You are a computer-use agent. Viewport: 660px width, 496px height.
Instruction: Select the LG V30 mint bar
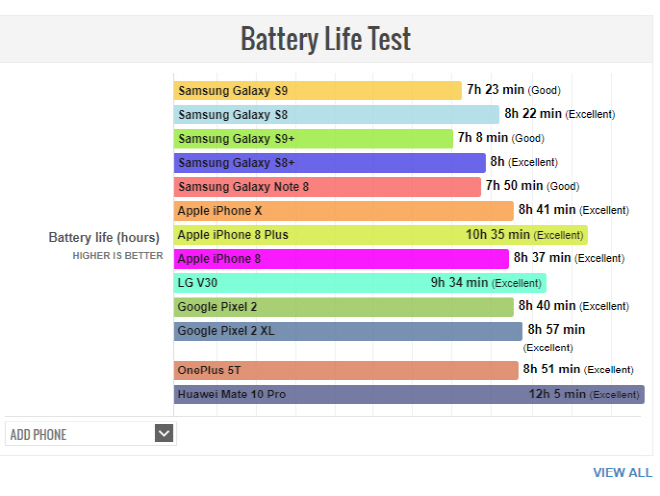click(x=360, y=283)
